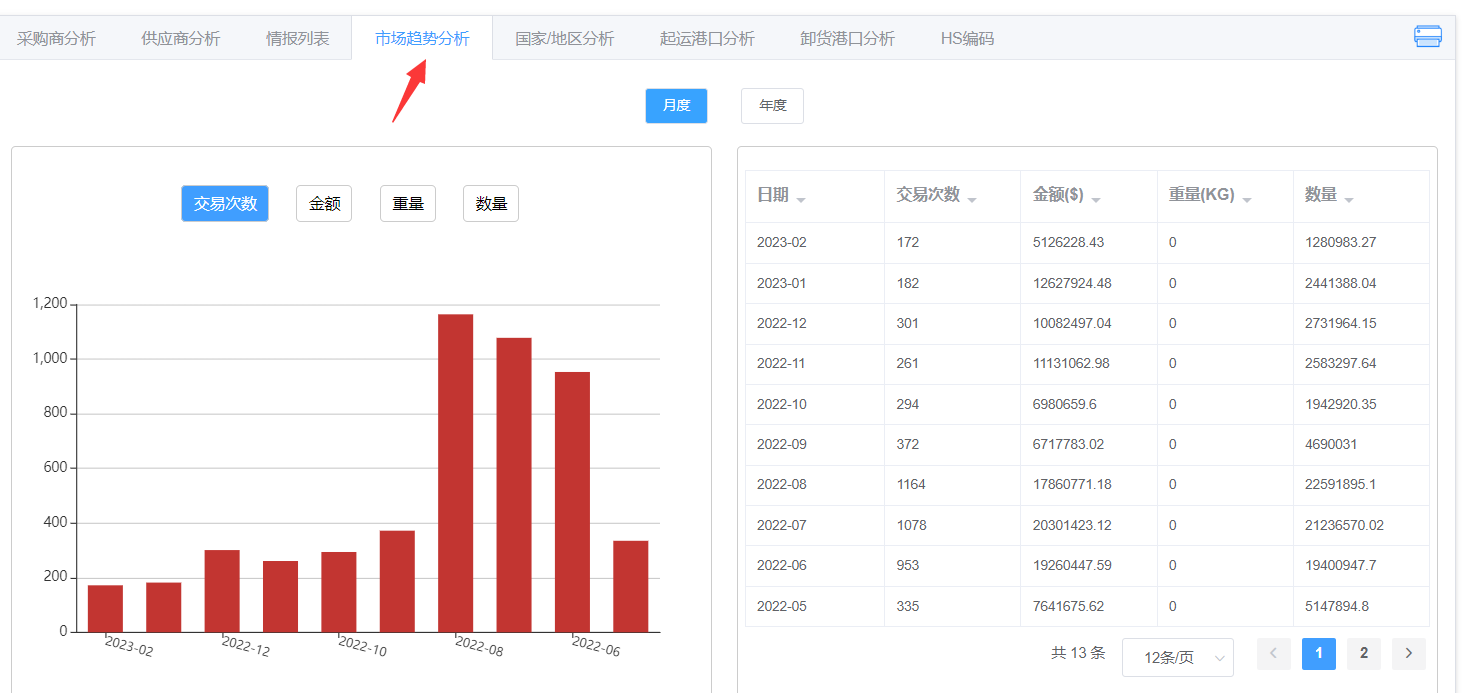Click the 数量 column header text
The image size is (1472, 693).
pyautogui.click(x=1321, y=195)
